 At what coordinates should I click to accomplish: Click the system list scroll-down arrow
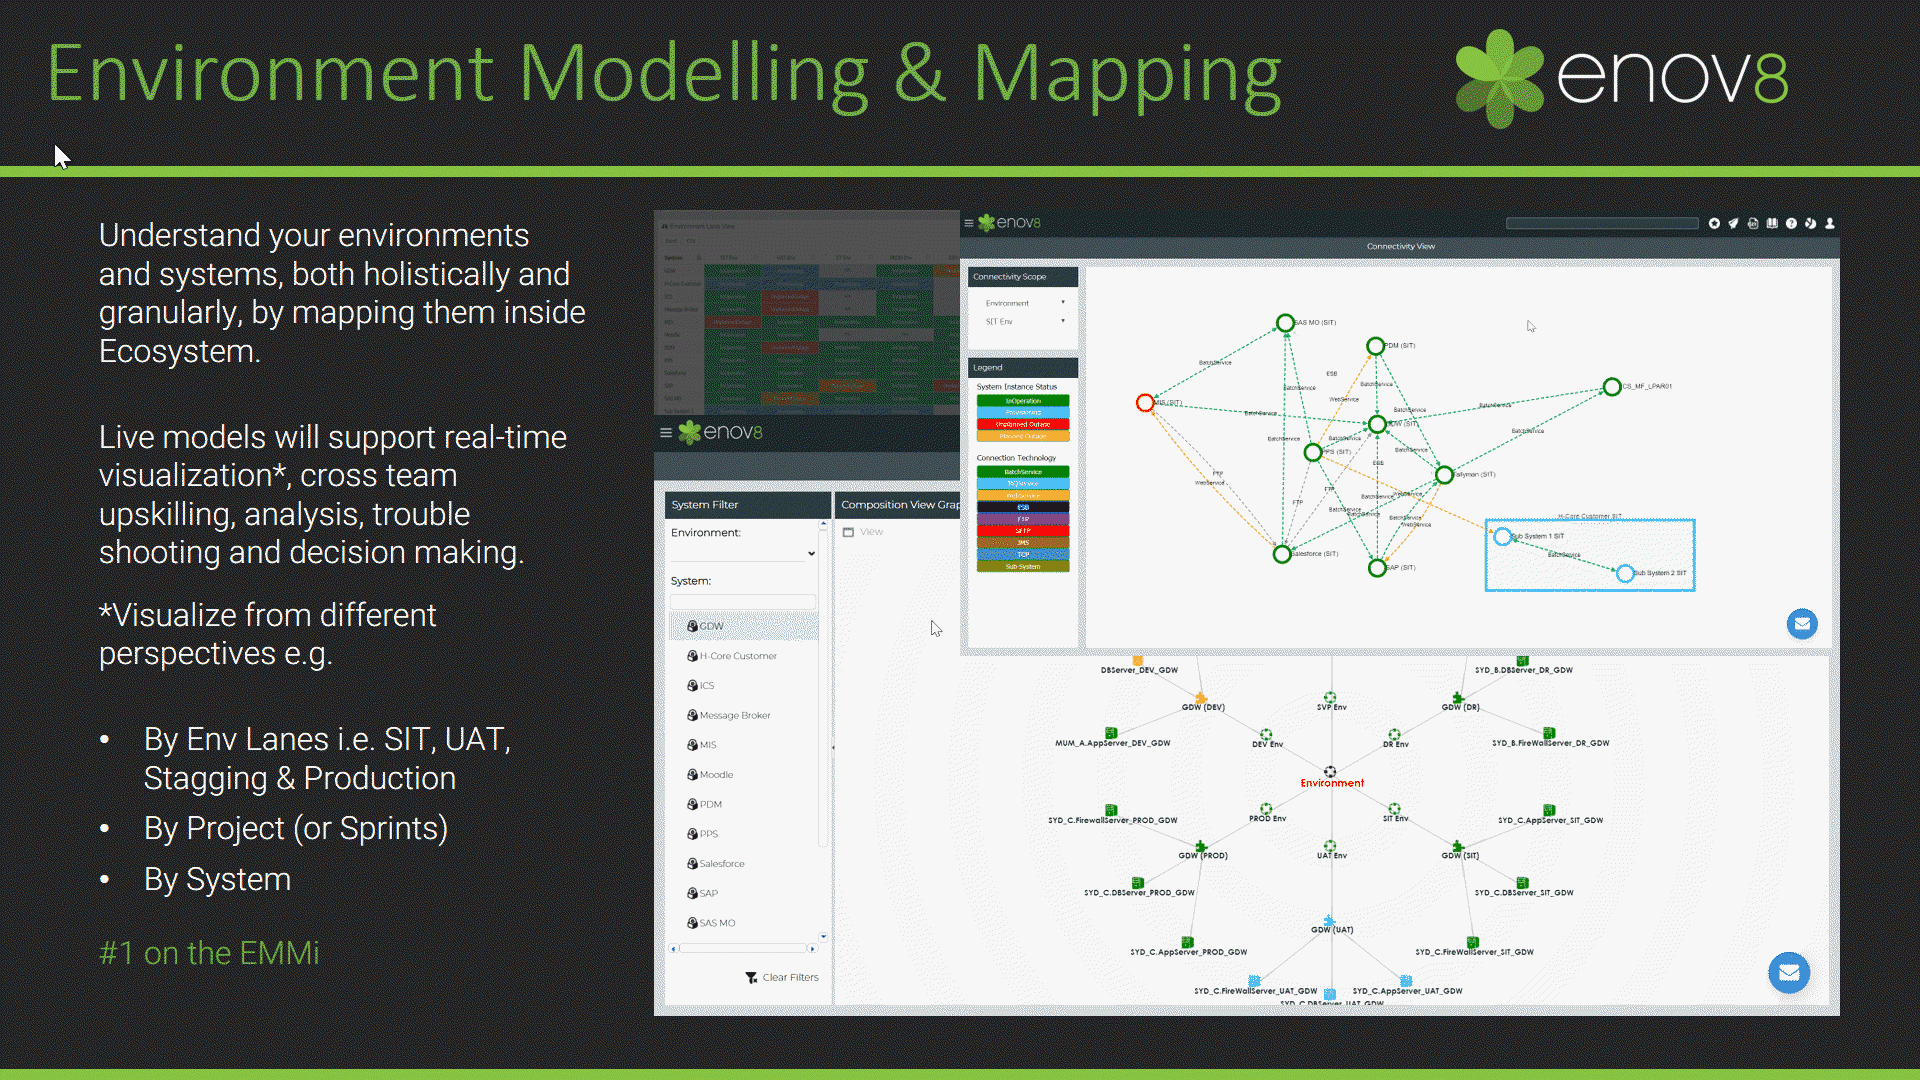tap(823, 937)
